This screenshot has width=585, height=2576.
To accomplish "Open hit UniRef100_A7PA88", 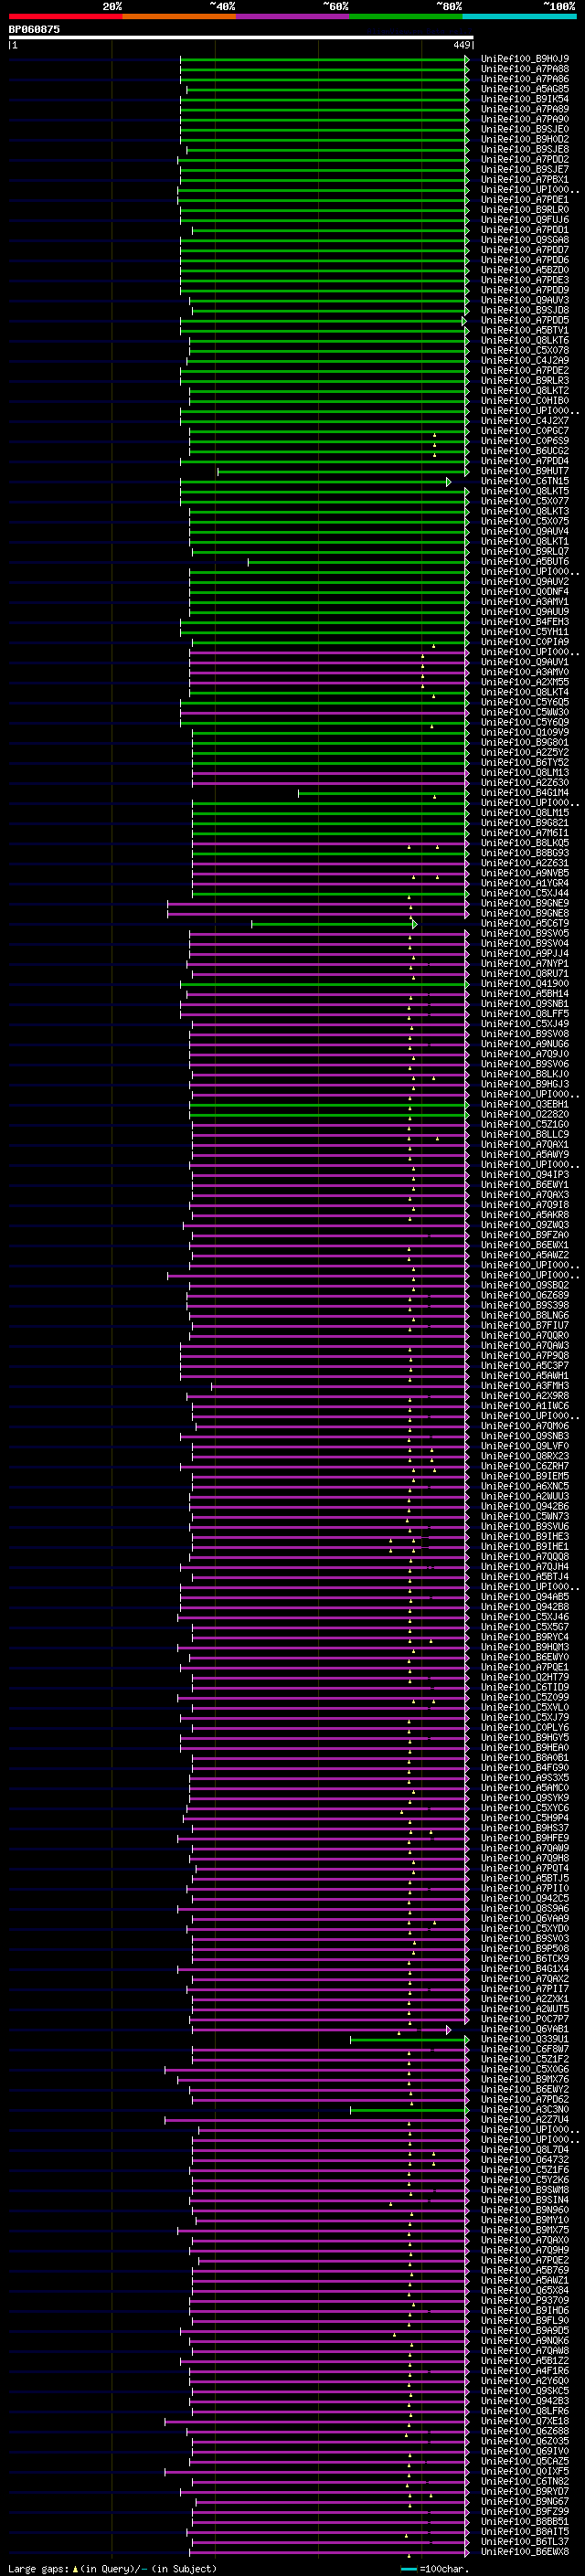I will (x=525, y=69).
